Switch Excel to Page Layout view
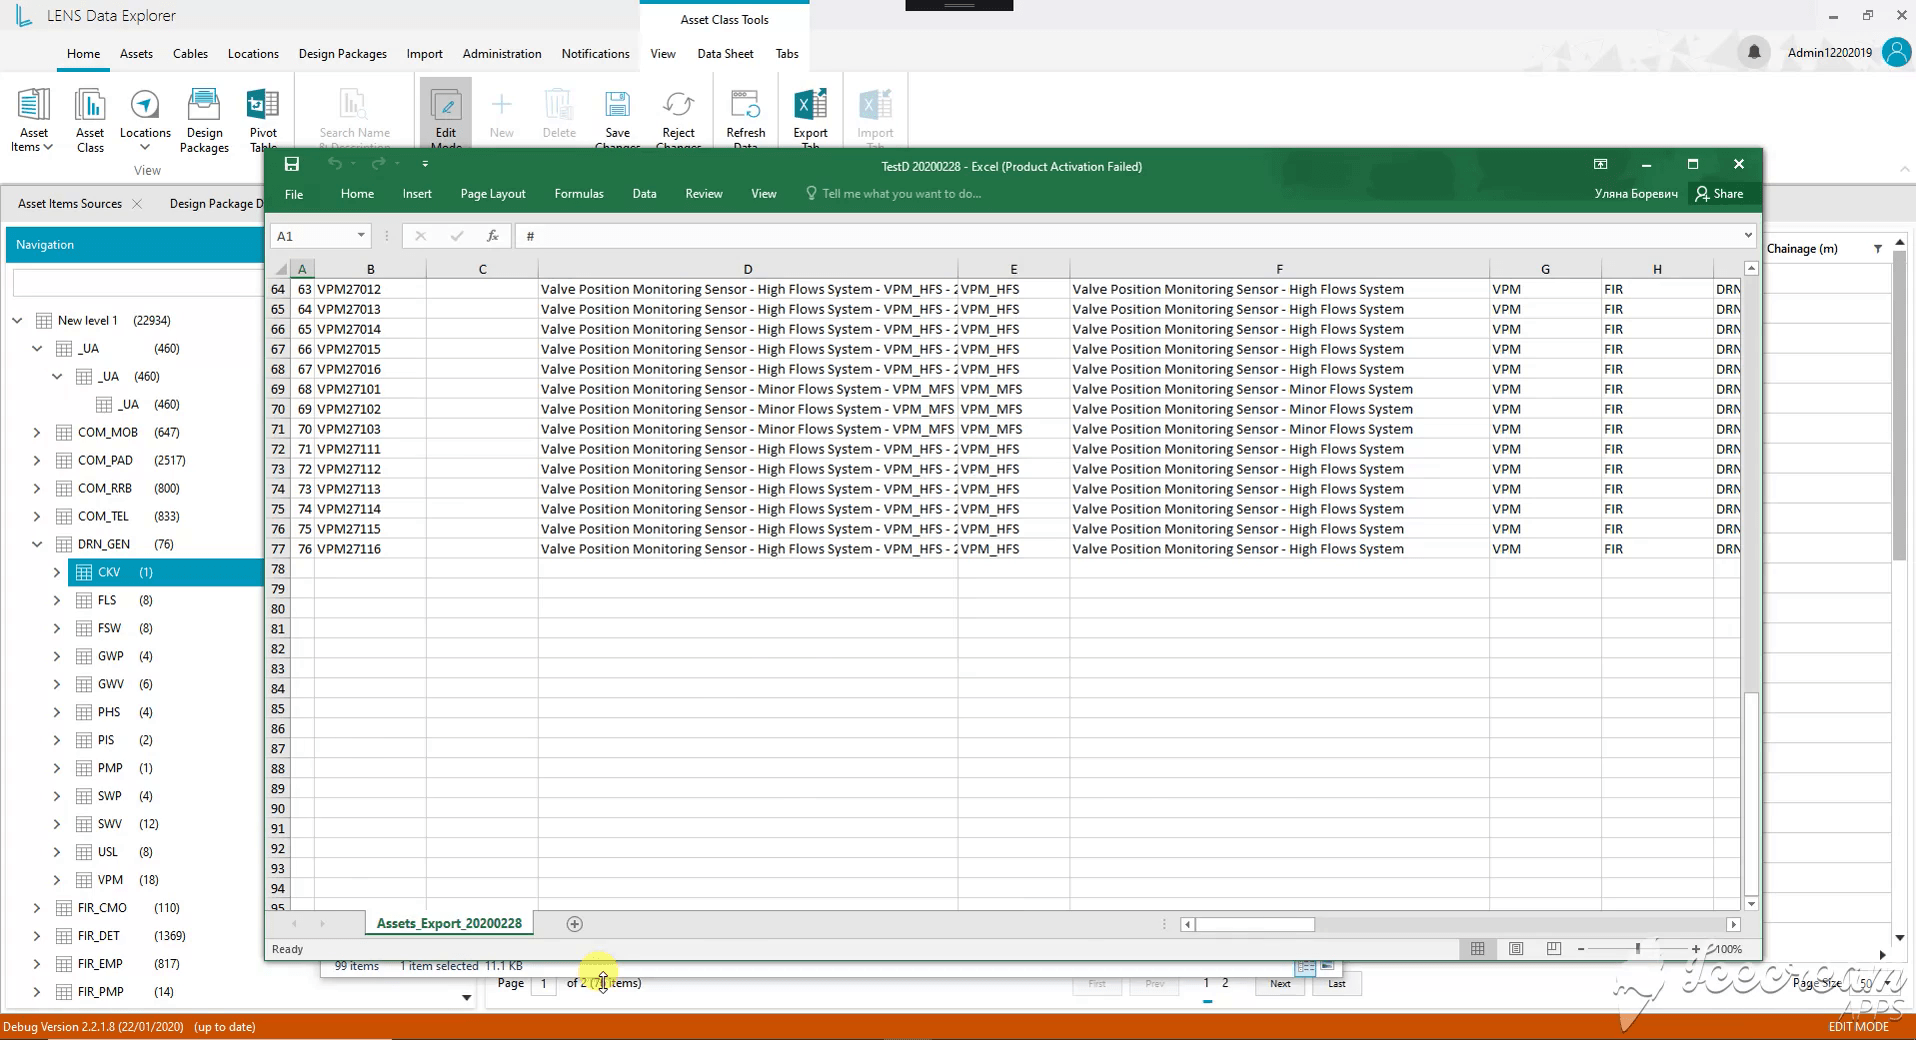The image size is (1916, 1040). (x=1516, y=949)
